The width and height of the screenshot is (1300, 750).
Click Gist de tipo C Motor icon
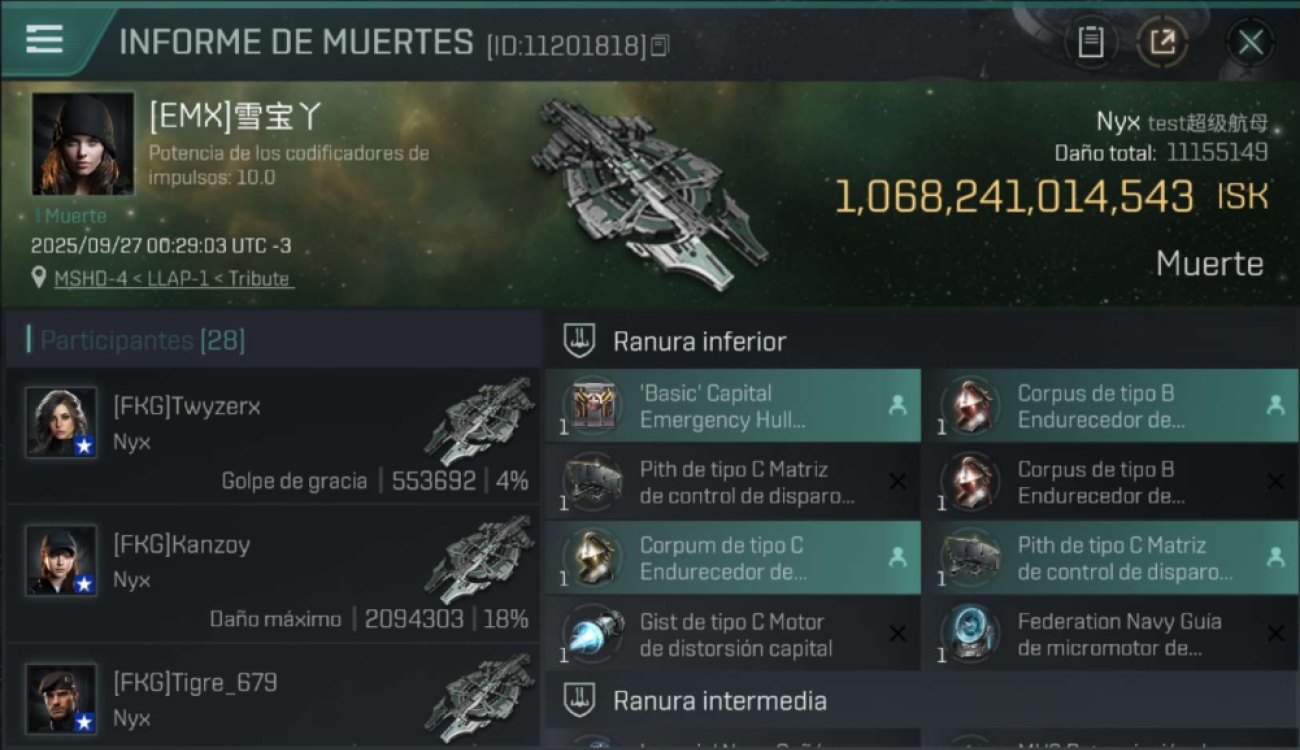click(591, 634)
